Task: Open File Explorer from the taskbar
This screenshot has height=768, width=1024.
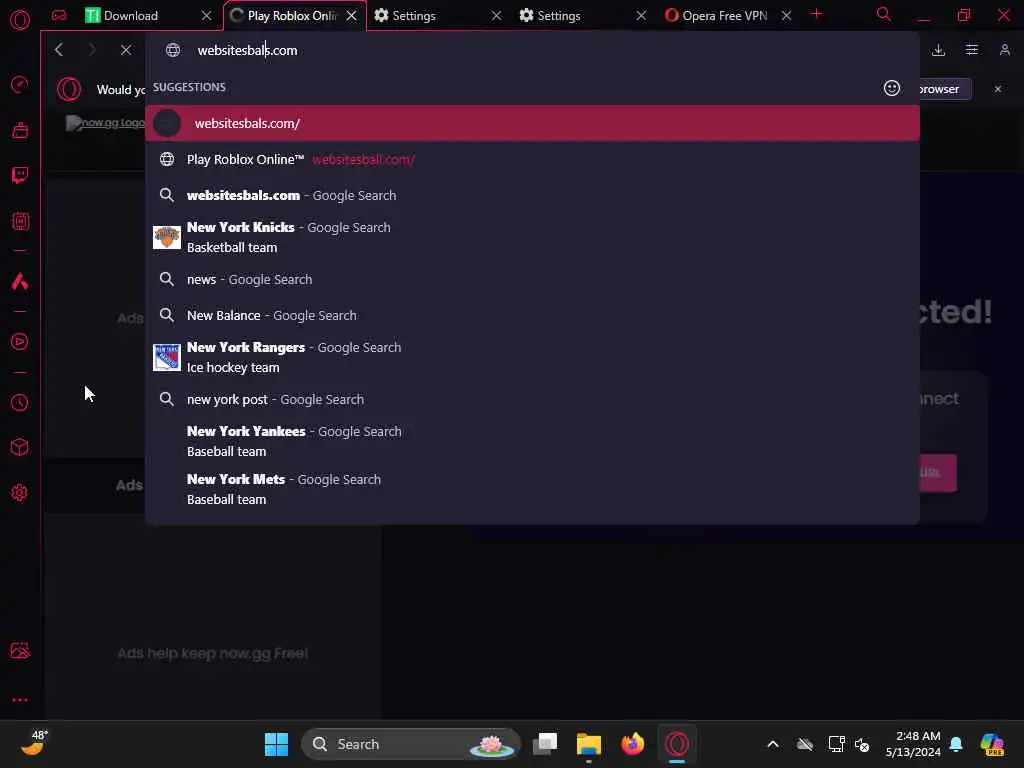Action: coord(588,744)
